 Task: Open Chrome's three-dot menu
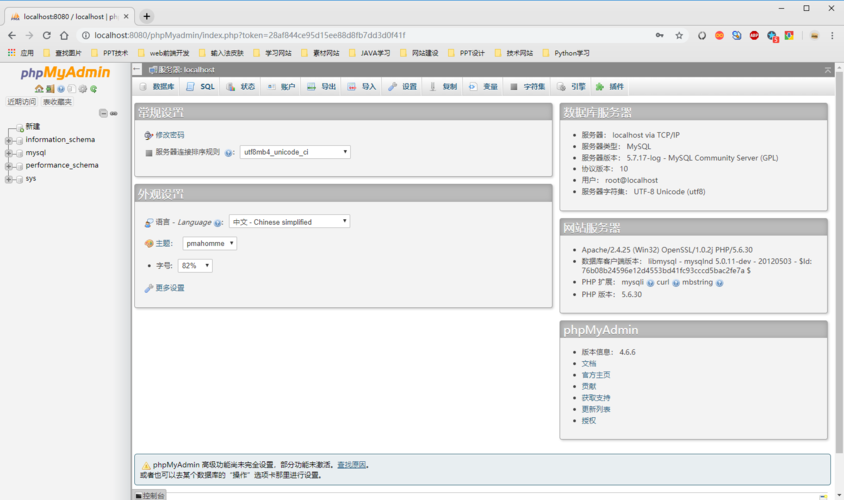832,36
